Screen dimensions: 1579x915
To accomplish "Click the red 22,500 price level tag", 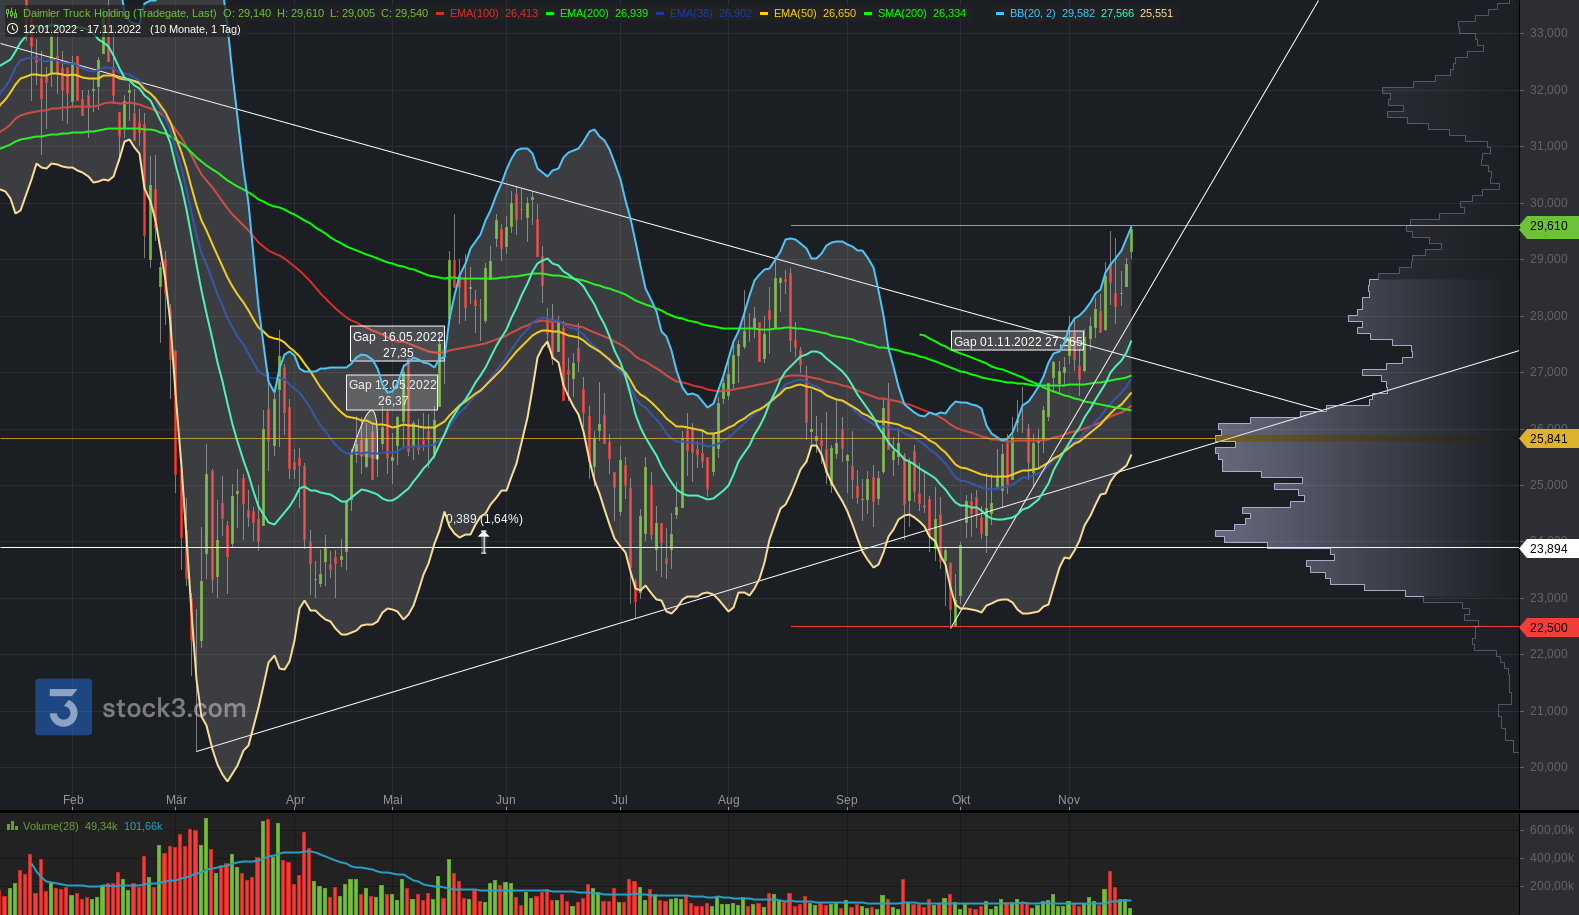I will coord(1548,627).
